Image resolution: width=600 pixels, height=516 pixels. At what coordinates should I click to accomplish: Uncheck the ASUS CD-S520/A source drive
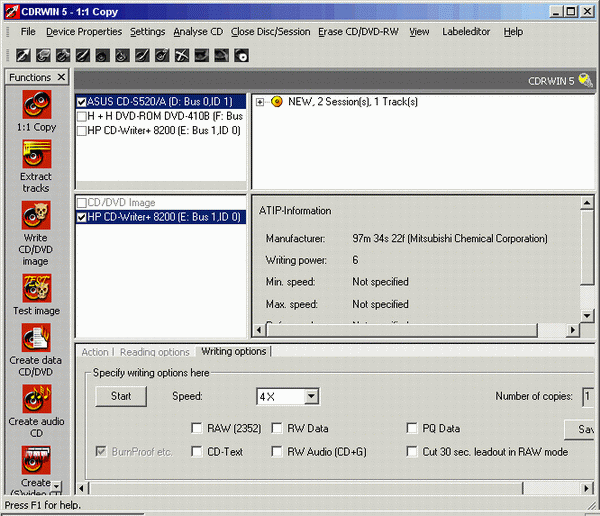82,102
